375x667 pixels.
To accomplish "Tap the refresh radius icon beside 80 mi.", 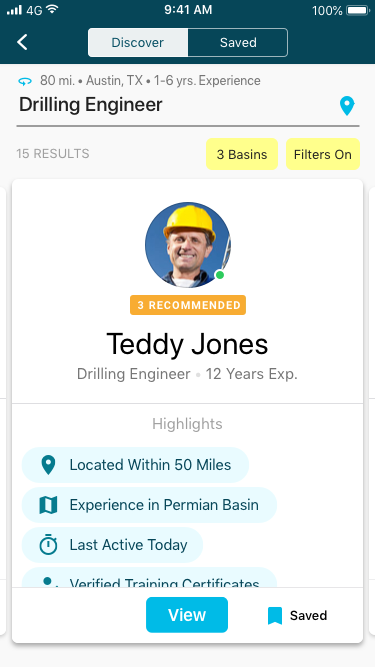I will click(25, 81).
